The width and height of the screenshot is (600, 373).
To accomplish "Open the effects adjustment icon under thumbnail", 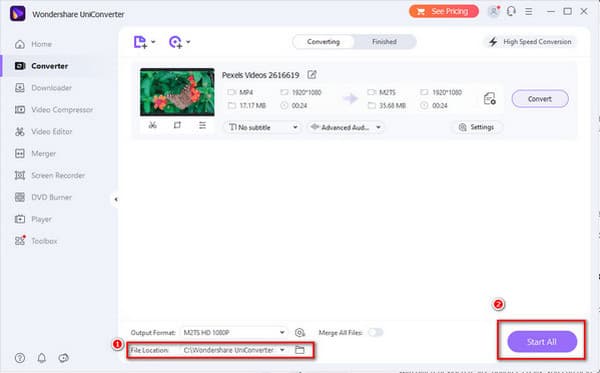I will (x=202, y=125).
